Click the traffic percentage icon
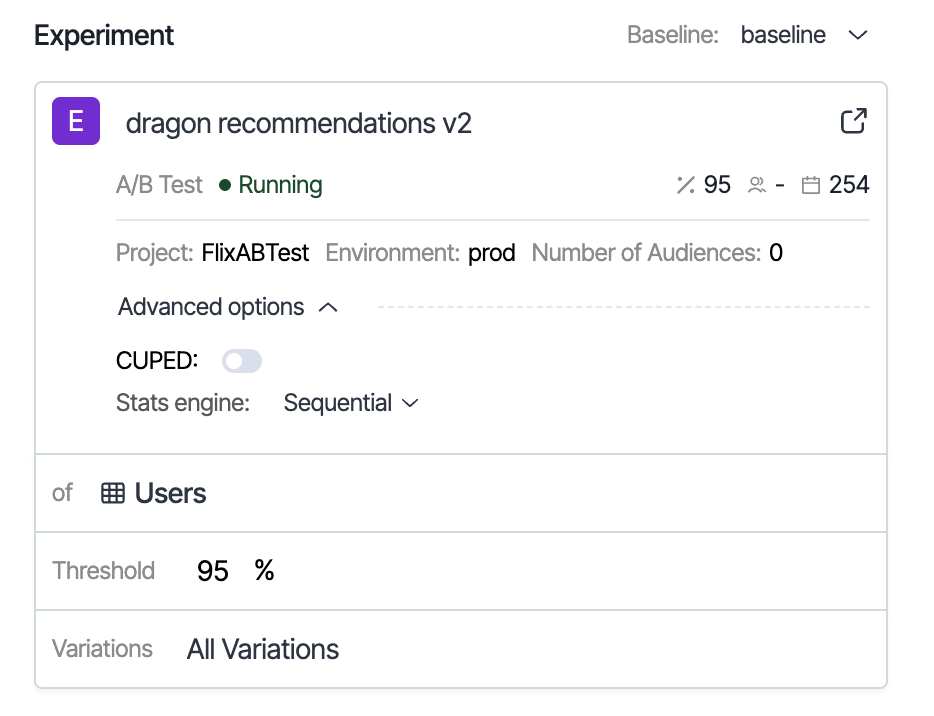The image size is (934, 716). coord(685,185)
